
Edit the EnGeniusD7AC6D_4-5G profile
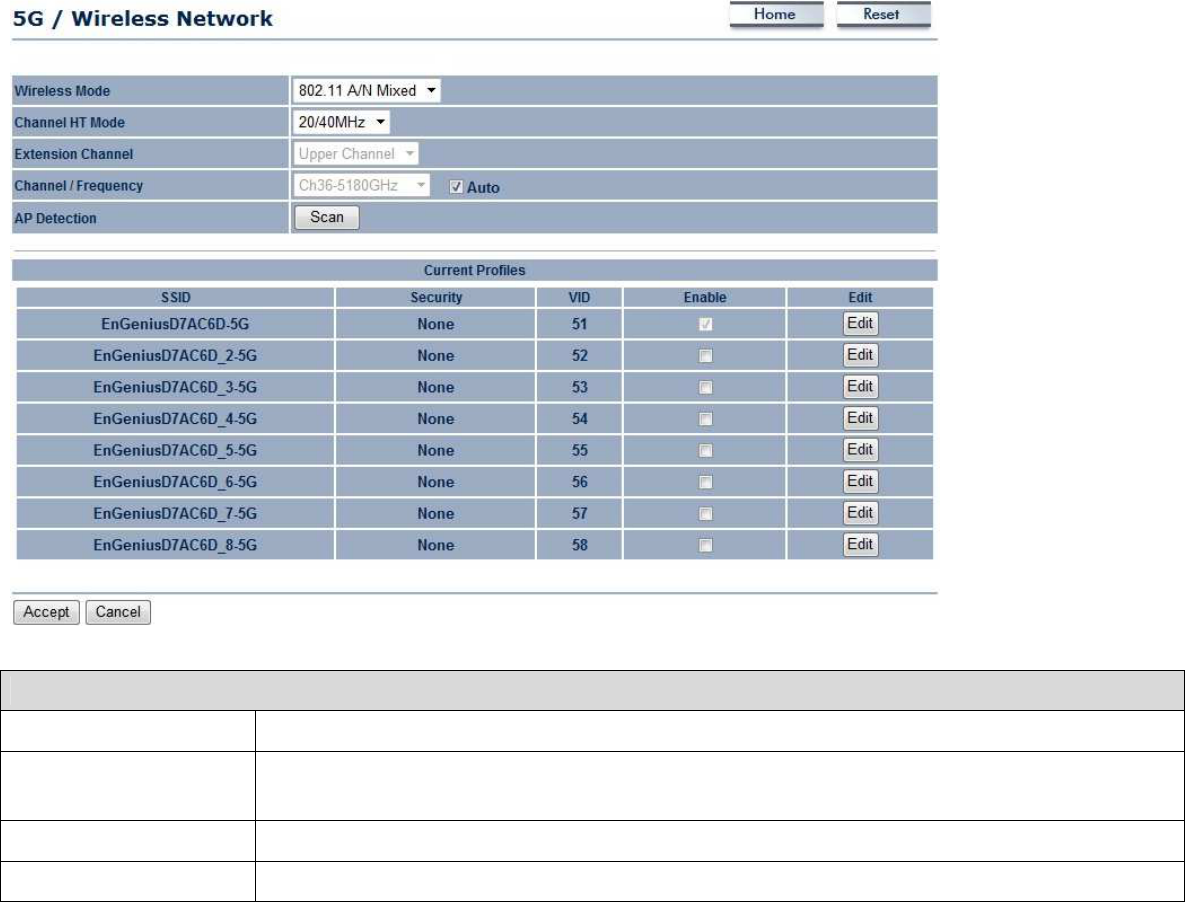click(860, 419)
